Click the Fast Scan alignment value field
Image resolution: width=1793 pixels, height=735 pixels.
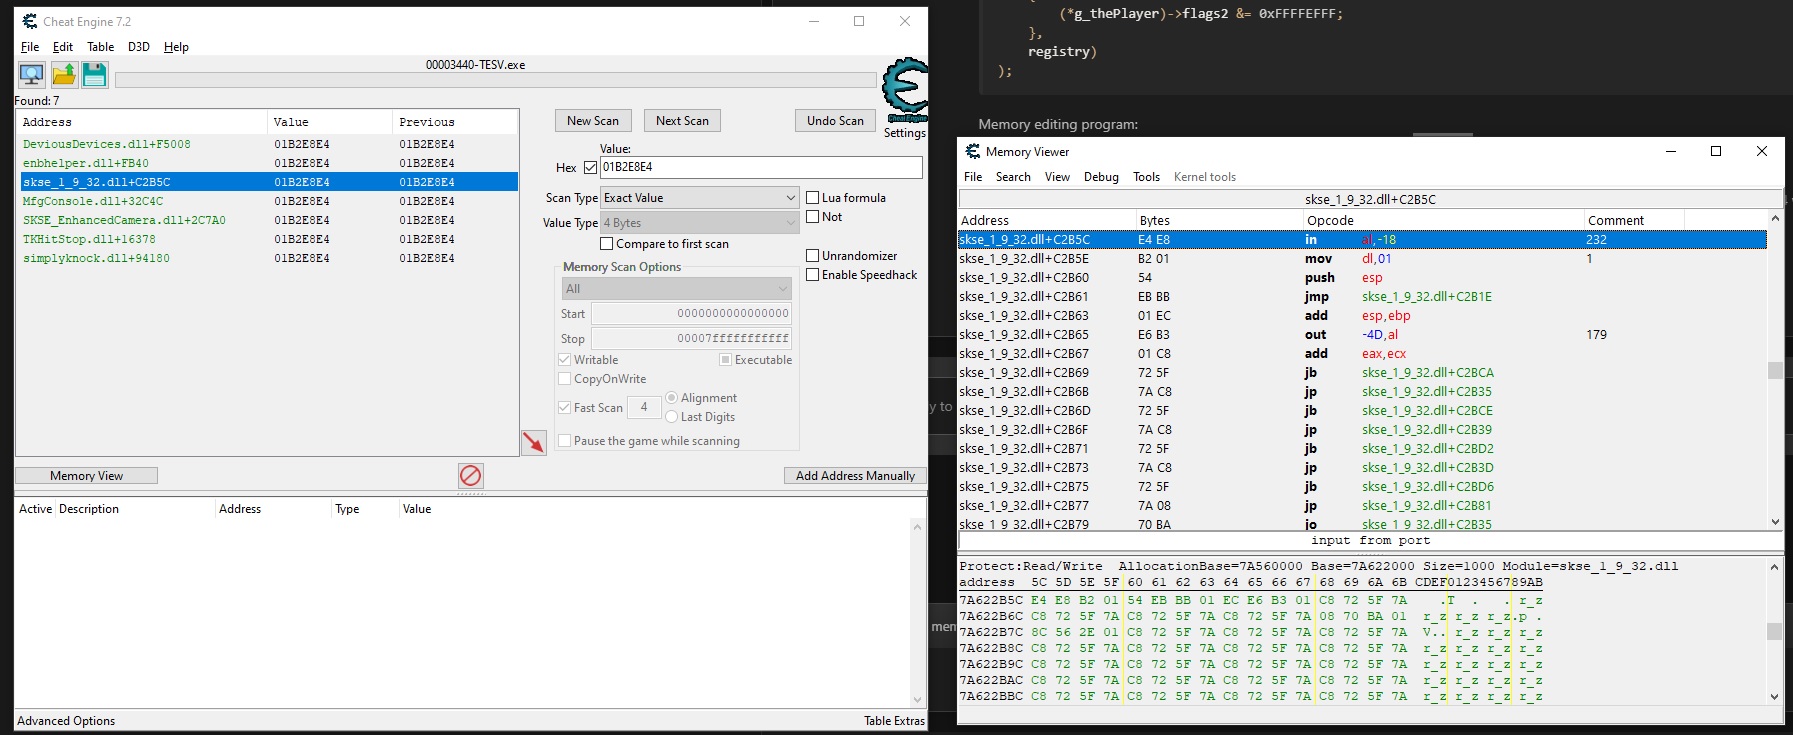pos(643,408)
